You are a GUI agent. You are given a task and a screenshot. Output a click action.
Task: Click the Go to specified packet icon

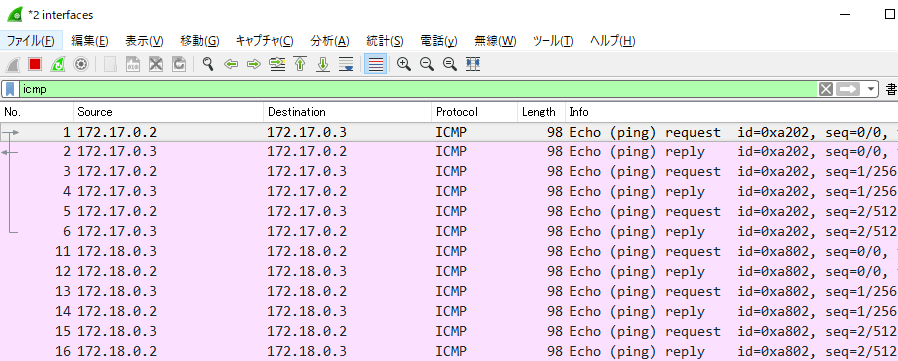[x=277, y=64]
